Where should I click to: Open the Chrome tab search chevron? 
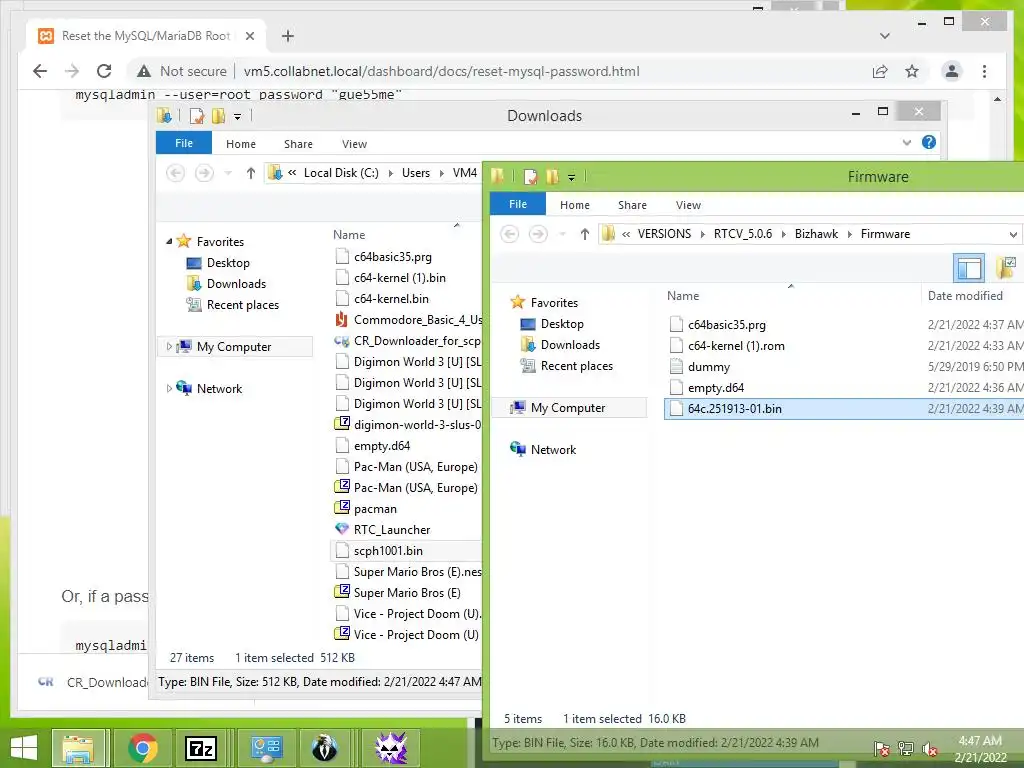point(885,36)
